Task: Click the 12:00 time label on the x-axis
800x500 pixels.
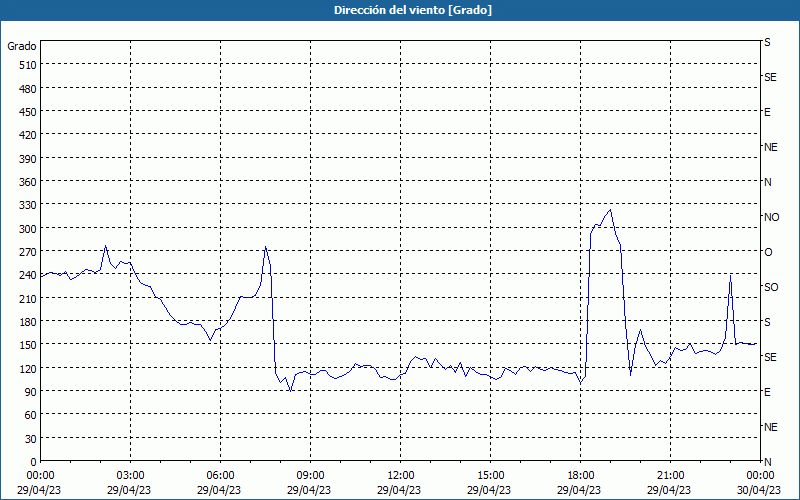Action: click(401, 476)
